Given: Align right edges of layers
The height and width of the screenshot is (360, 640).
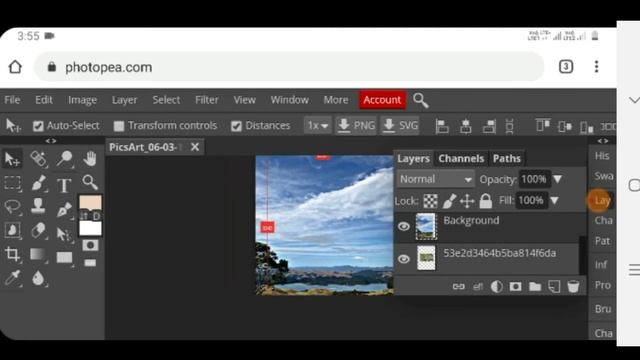Looking at the screenshot, I should [x=489, y=126].
